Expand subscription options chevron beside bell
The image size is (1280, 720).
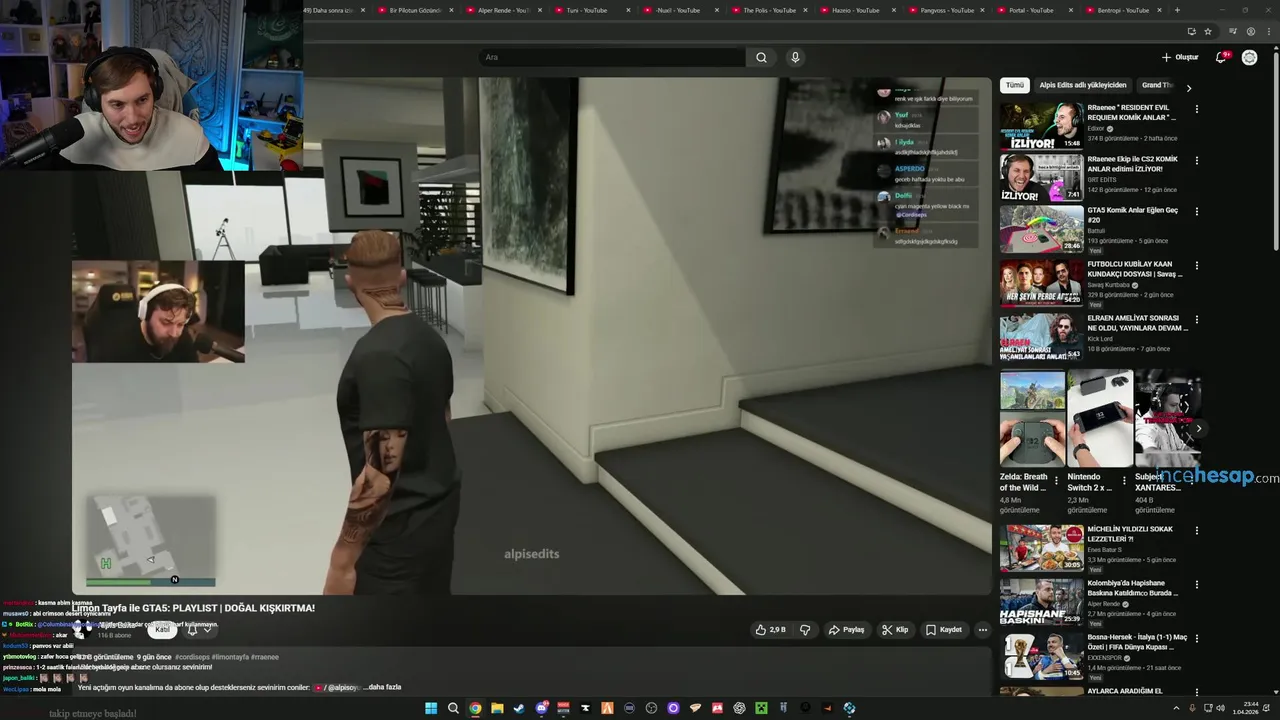pyautogui.click(x=207, y=630)
